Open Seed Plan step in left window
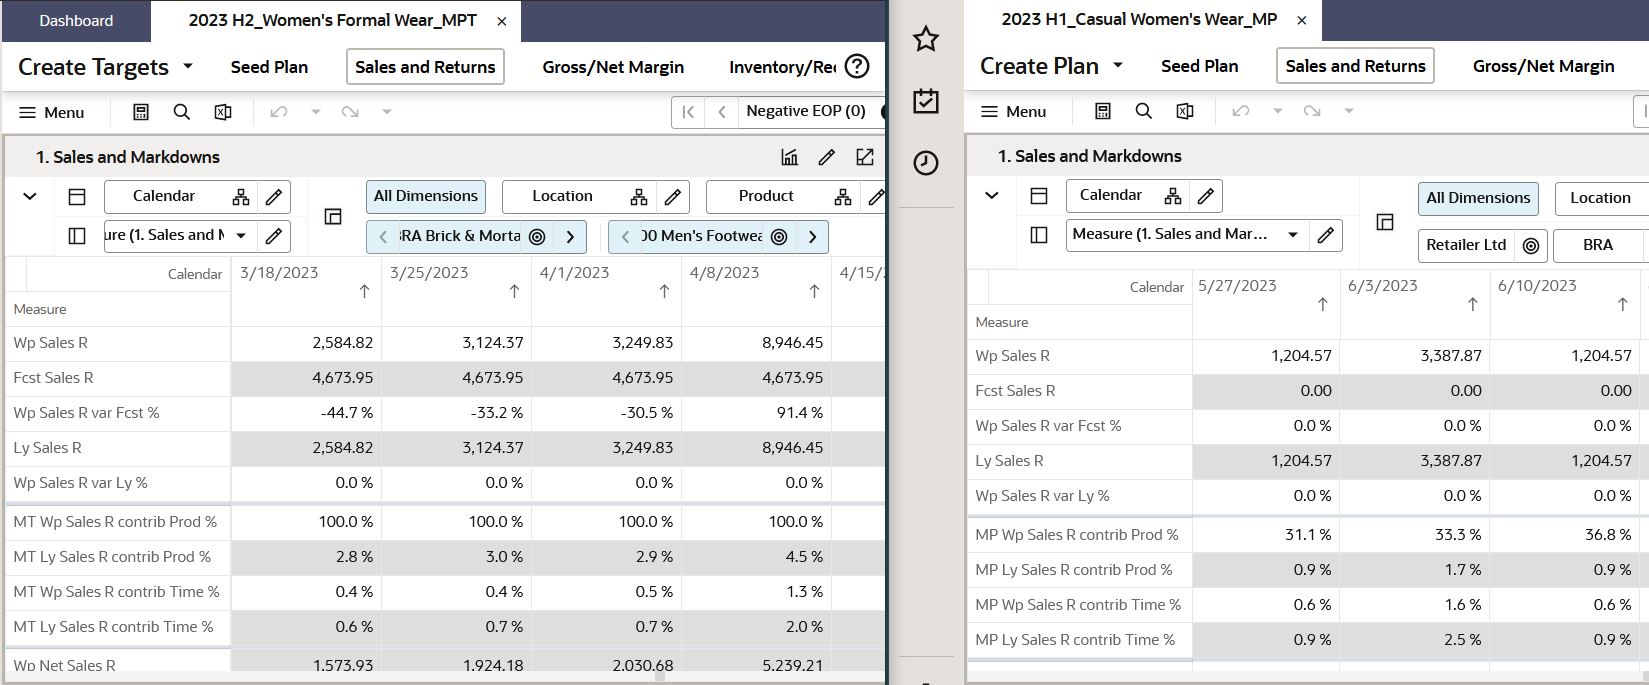This screenshot has width=1649, height=685. tap(269, 67)
